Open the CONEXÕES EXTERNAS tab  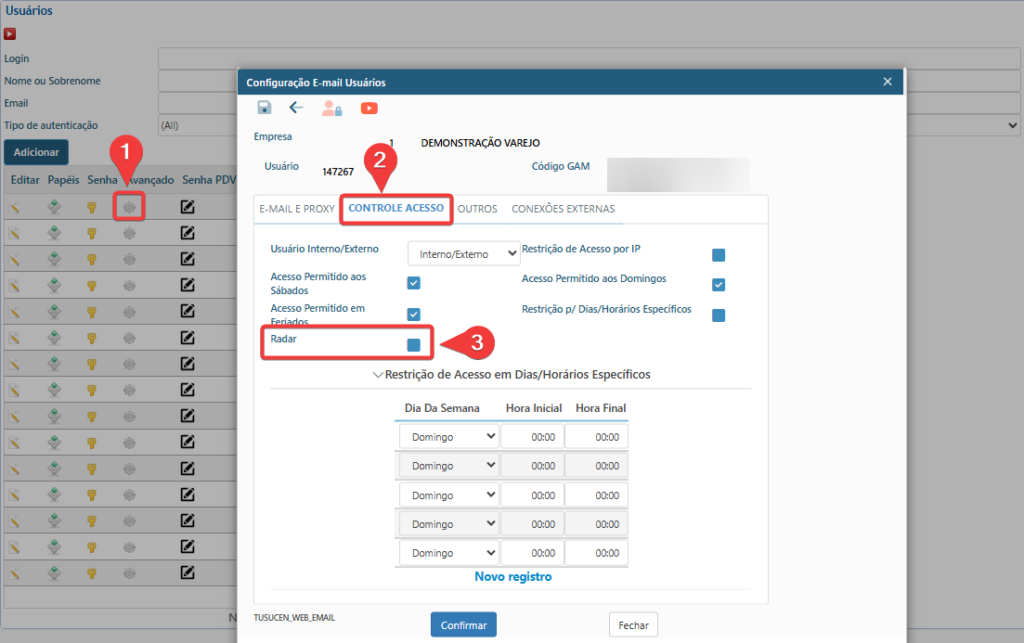click(x=563, y=209)
